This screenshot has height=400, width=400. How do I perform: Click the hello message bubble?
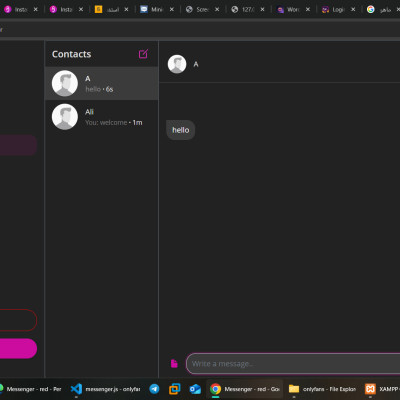tap(181, 130)
